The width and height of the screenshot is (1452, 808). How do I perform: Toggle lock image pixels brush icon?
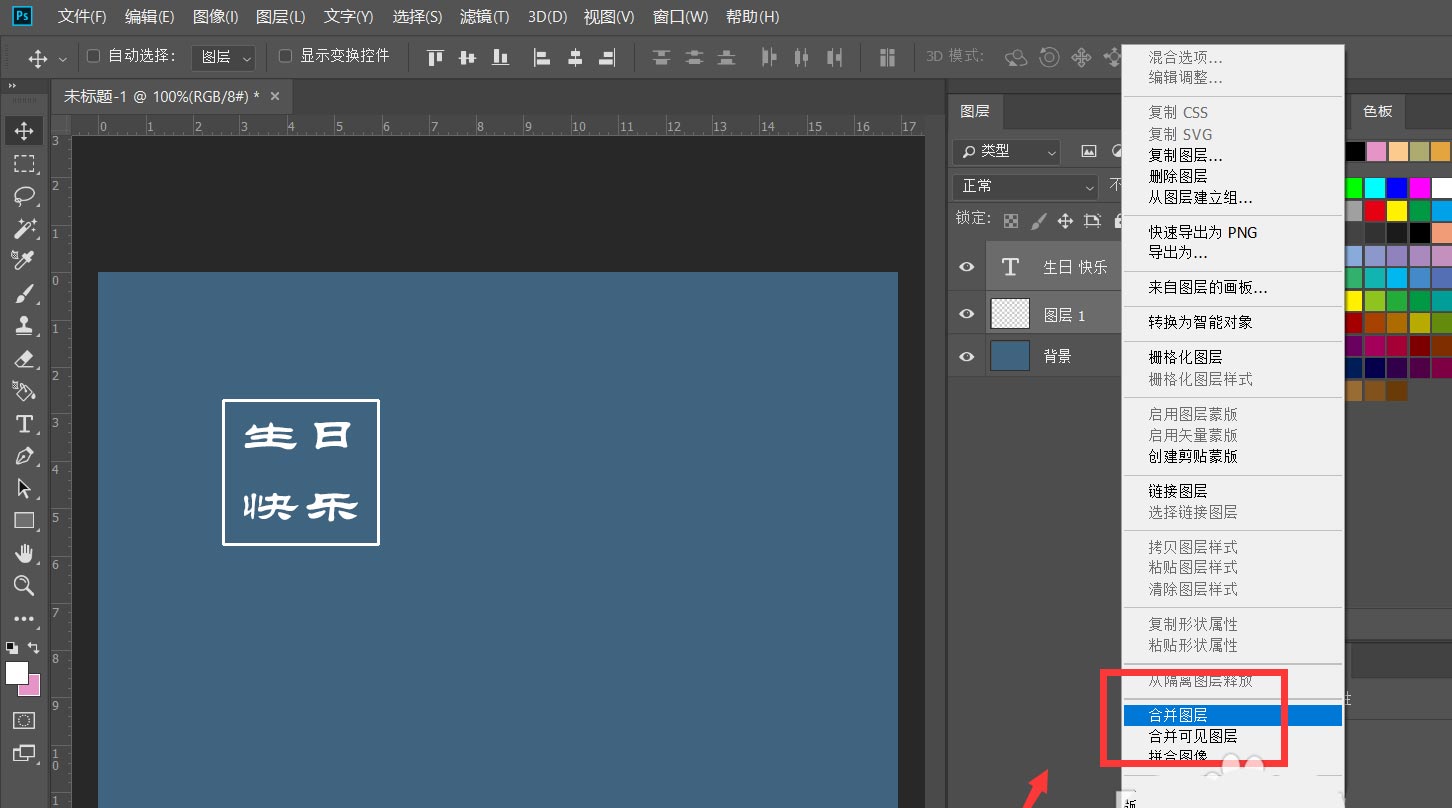pos(1039,220)
